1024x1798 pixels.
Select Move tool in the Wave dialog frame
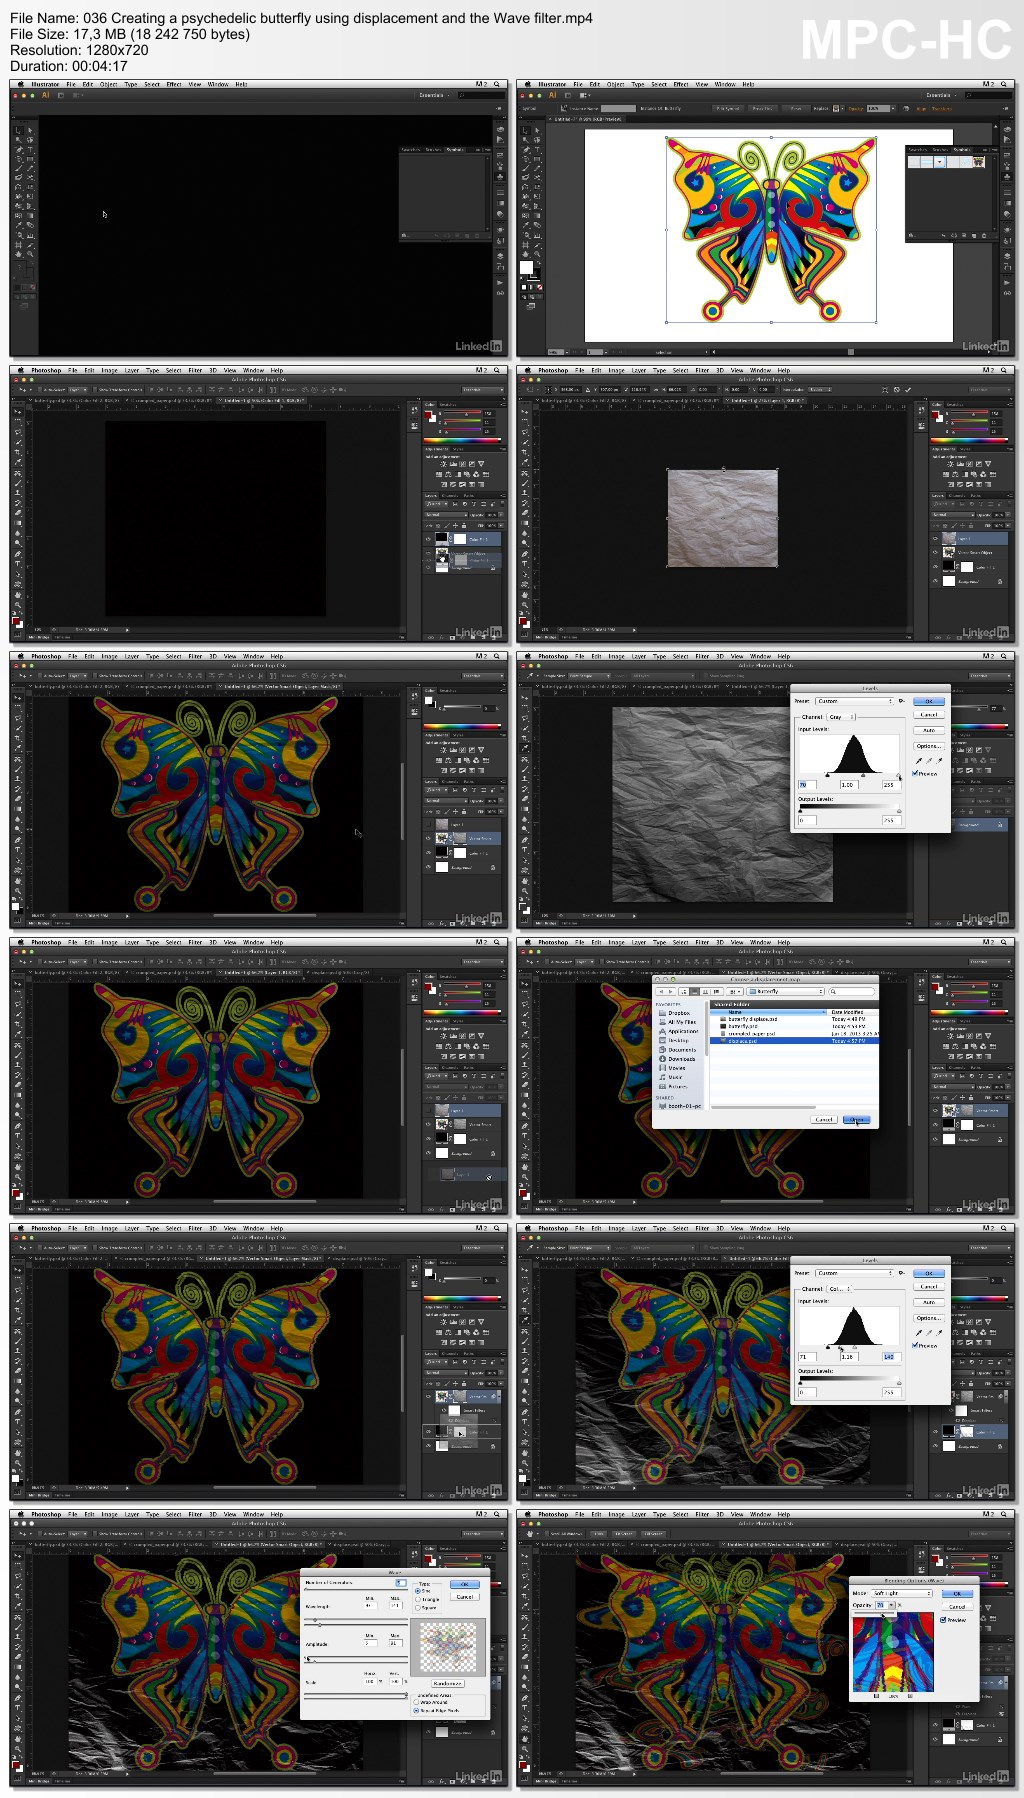pyautogui.click(x=18, y=1556)
